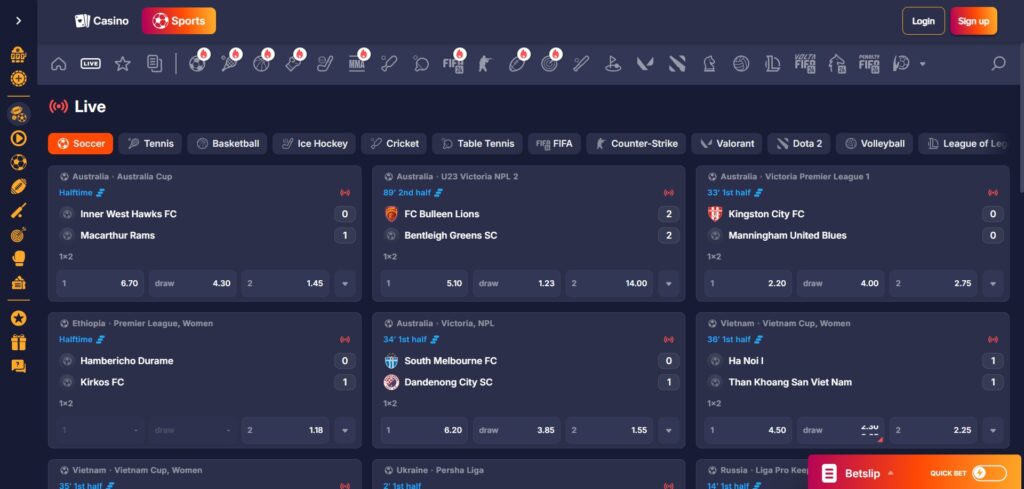
Task: Expand more markets for FC Bulleen Lions match
Action: click(669, 284)
